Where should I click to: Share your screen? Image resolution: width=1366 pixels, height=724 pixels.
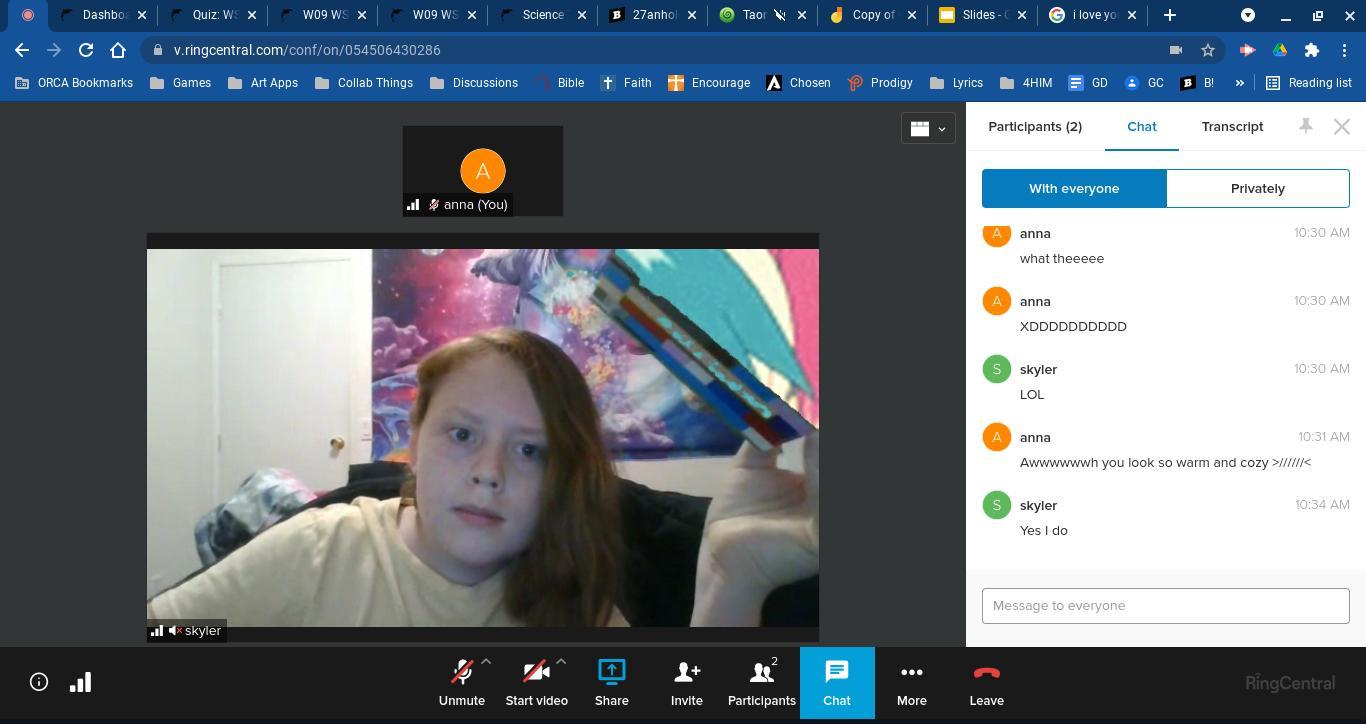pyautogui.click(x=611, y=683)
